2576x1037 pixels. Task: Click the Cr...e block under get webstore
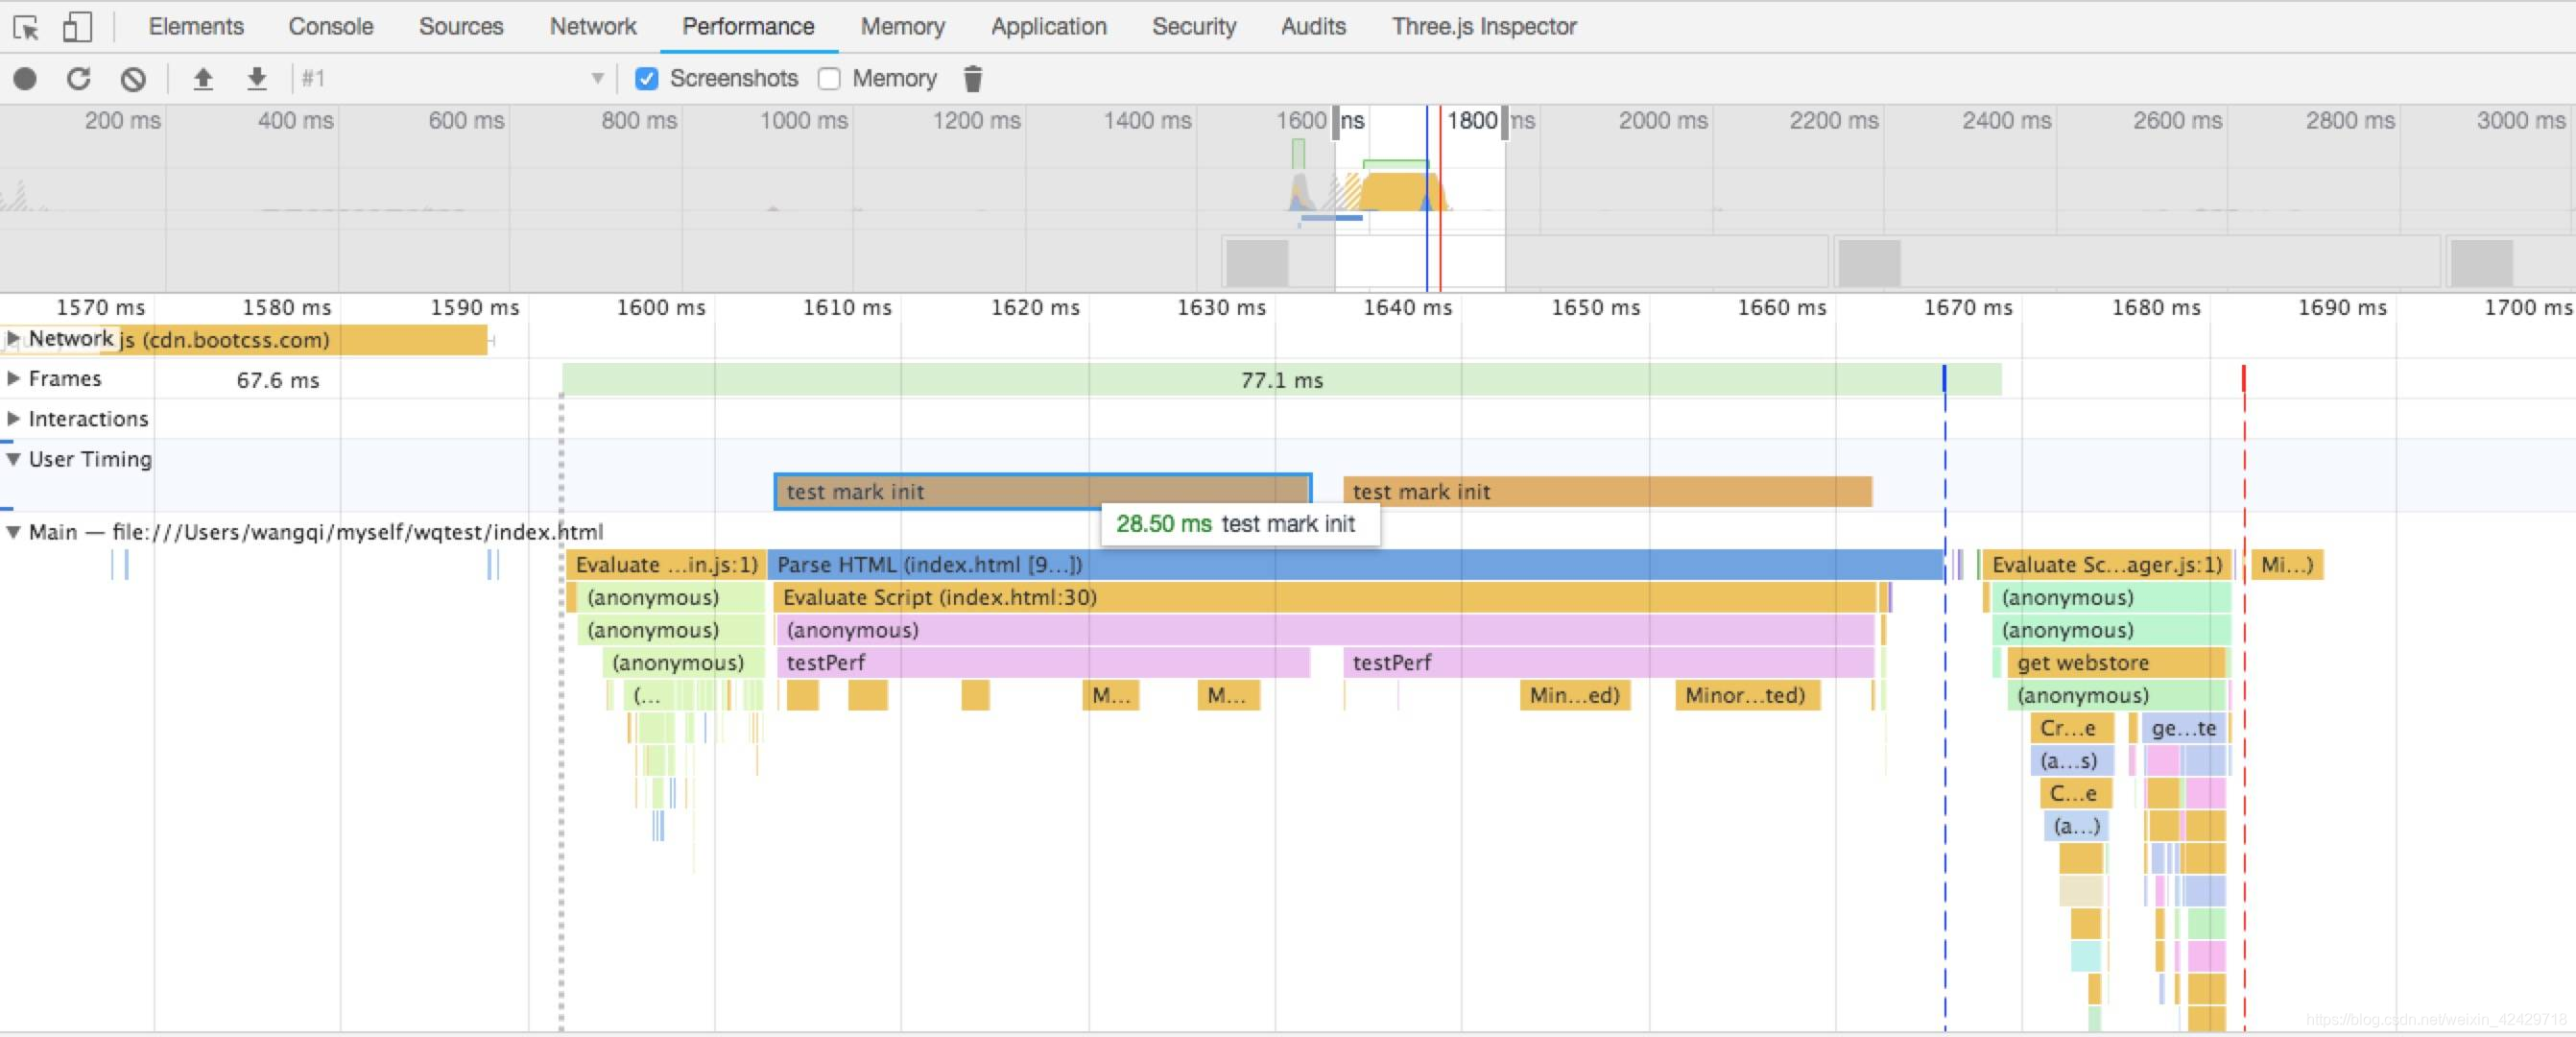pos(2072,729)
